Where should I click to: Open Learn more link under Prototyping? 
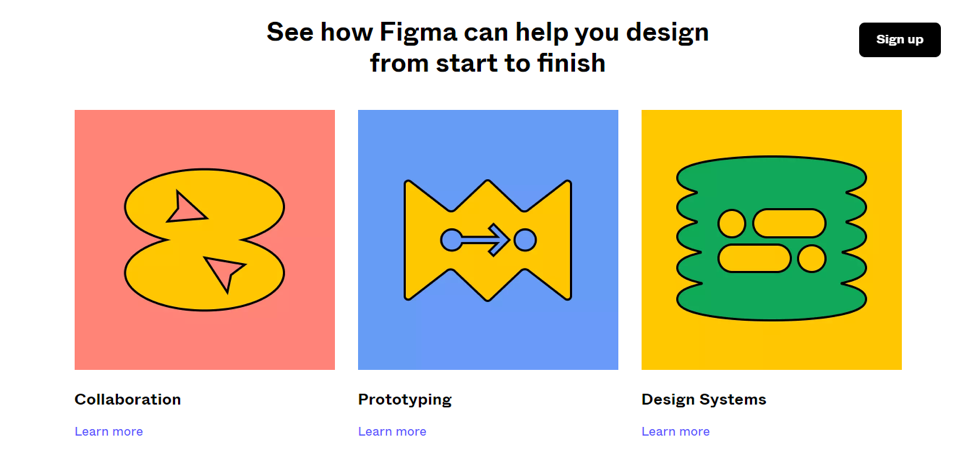(392, 432)
